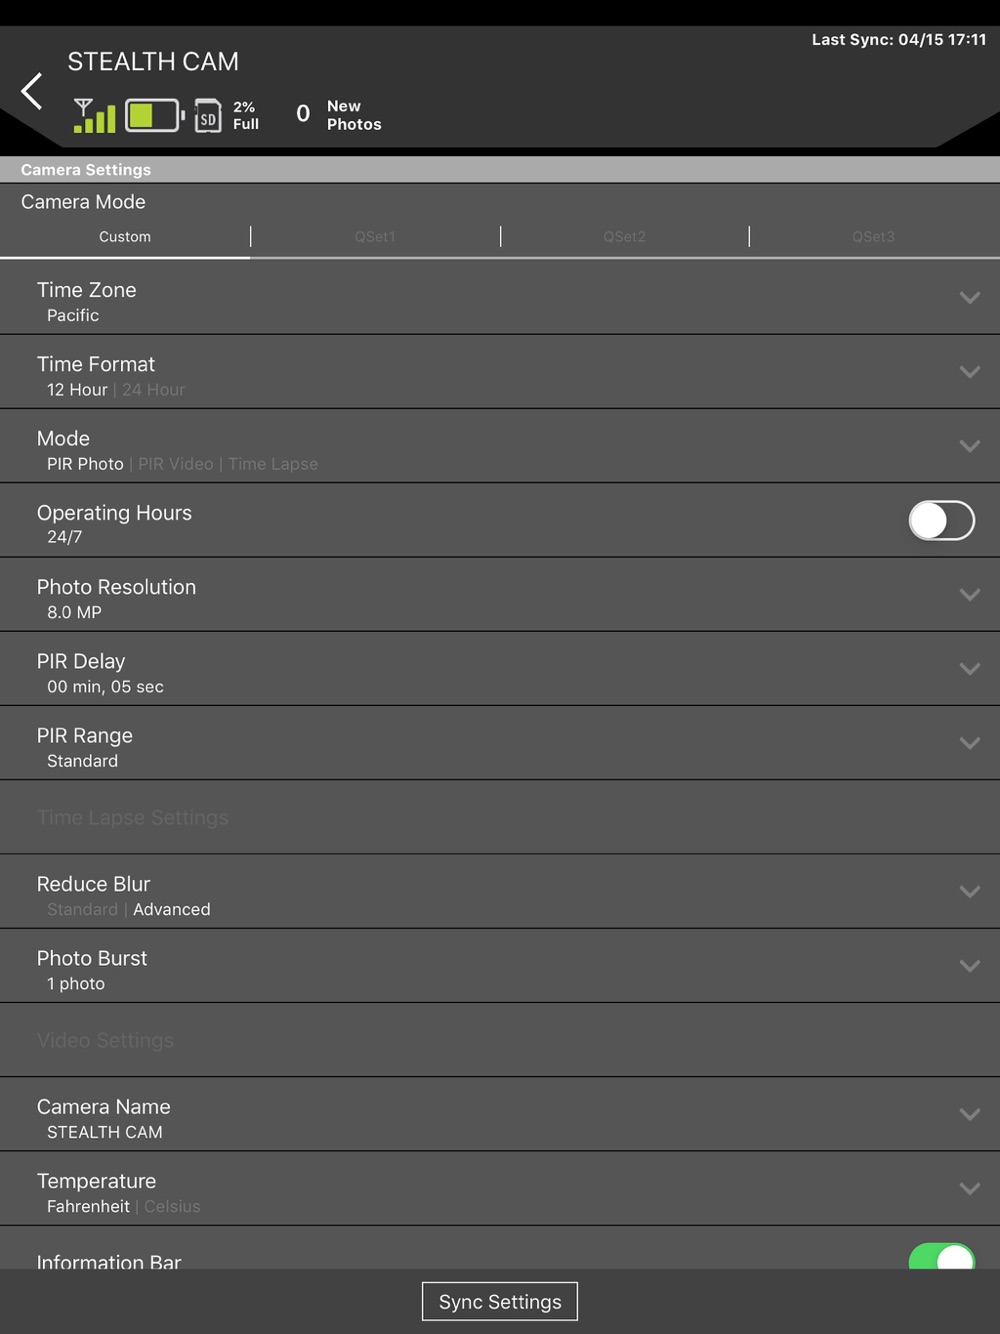Tap the cellular signal strength icon

click(x=95, y=115)
